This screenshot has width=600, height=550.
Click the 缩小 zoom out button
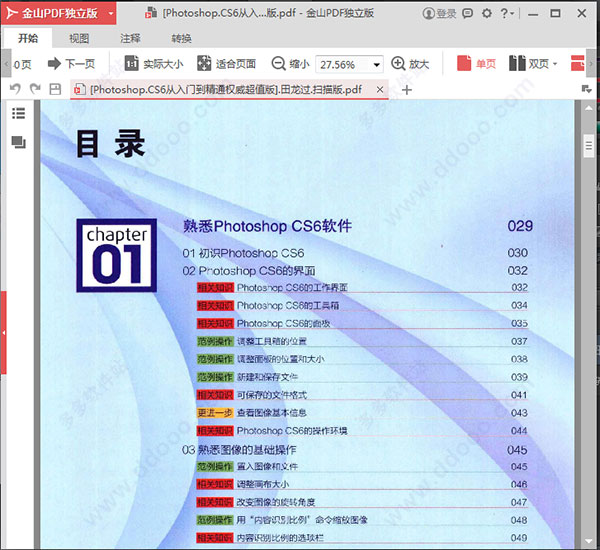[x=290, y=64]
